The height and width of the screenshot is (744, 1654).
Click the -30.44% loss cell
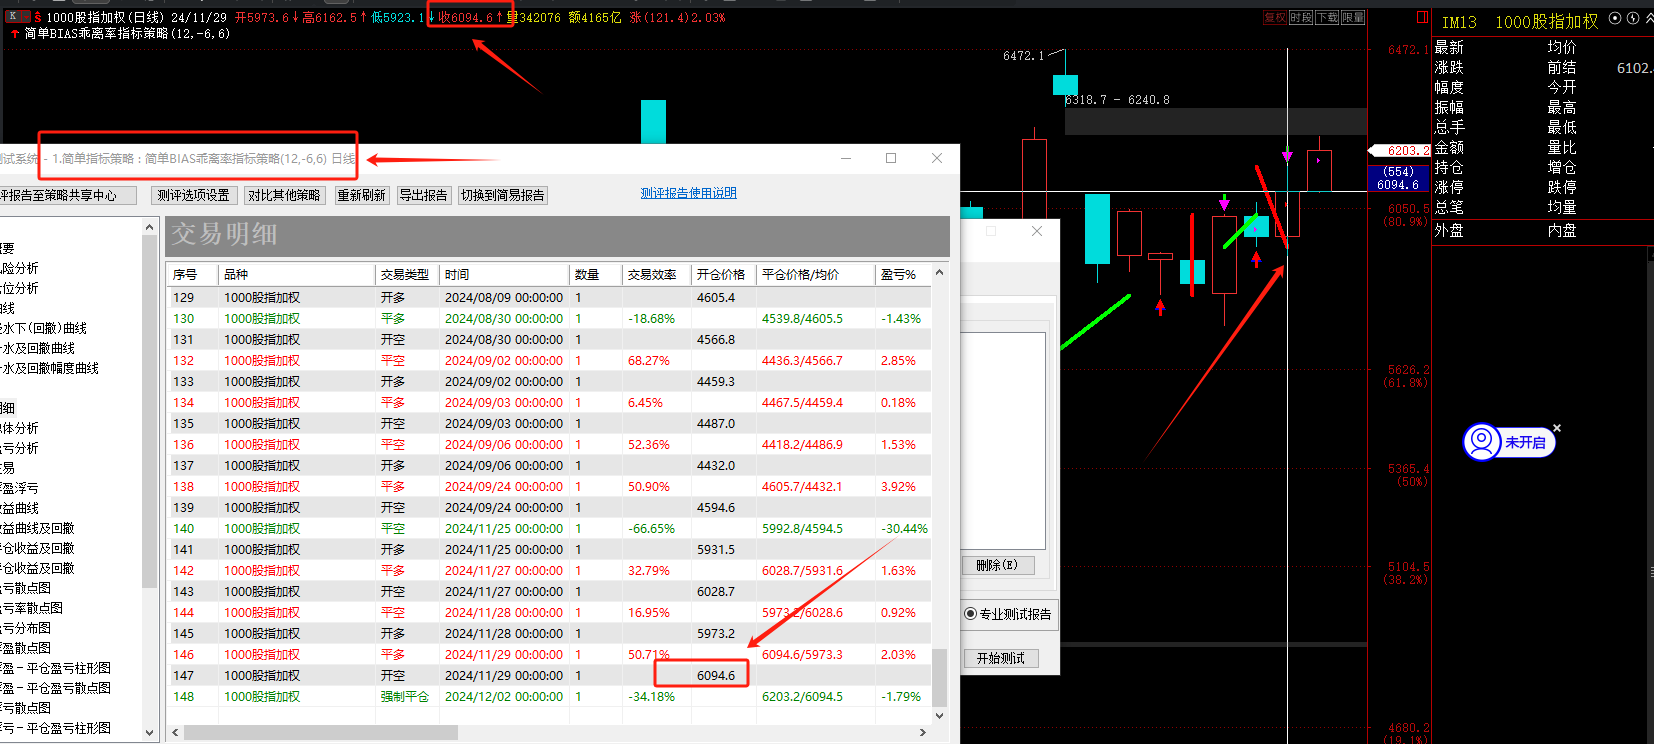click(x=904, y=528)
